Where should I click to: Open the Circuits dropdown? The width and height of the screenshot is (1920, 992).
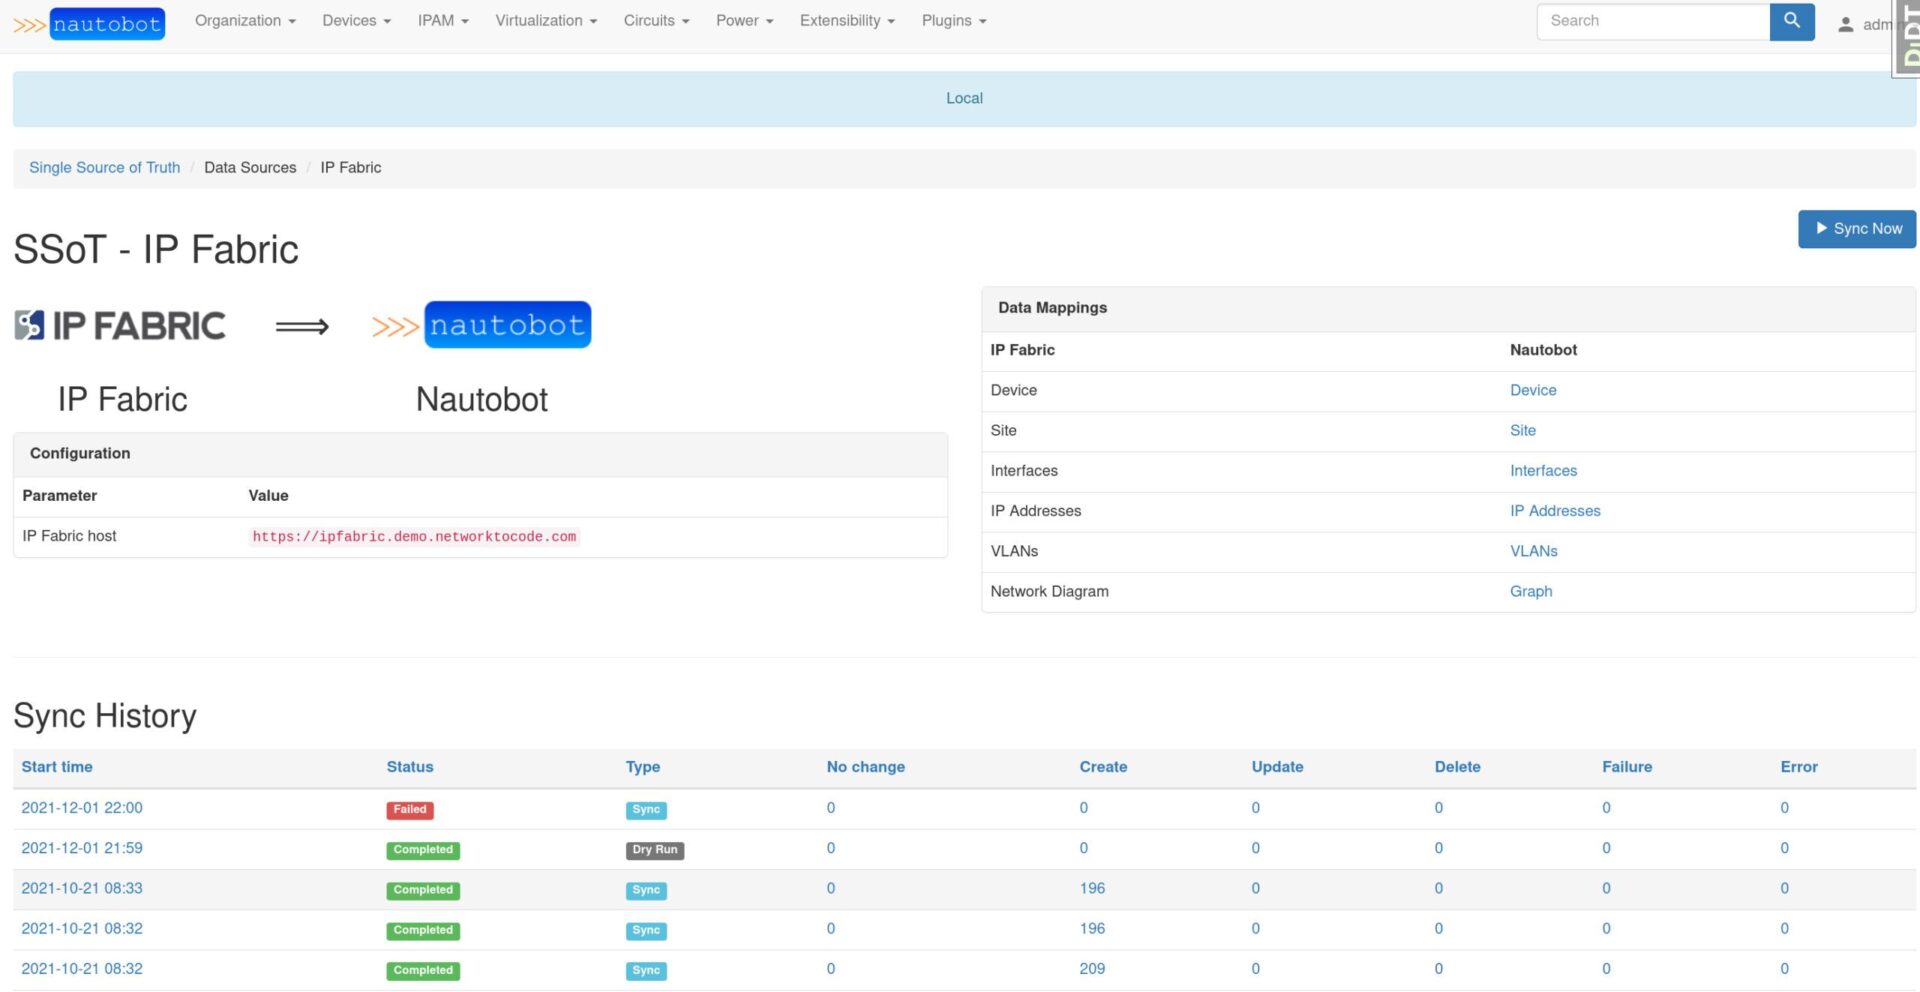pyautogui.click(x=656, y=21)
